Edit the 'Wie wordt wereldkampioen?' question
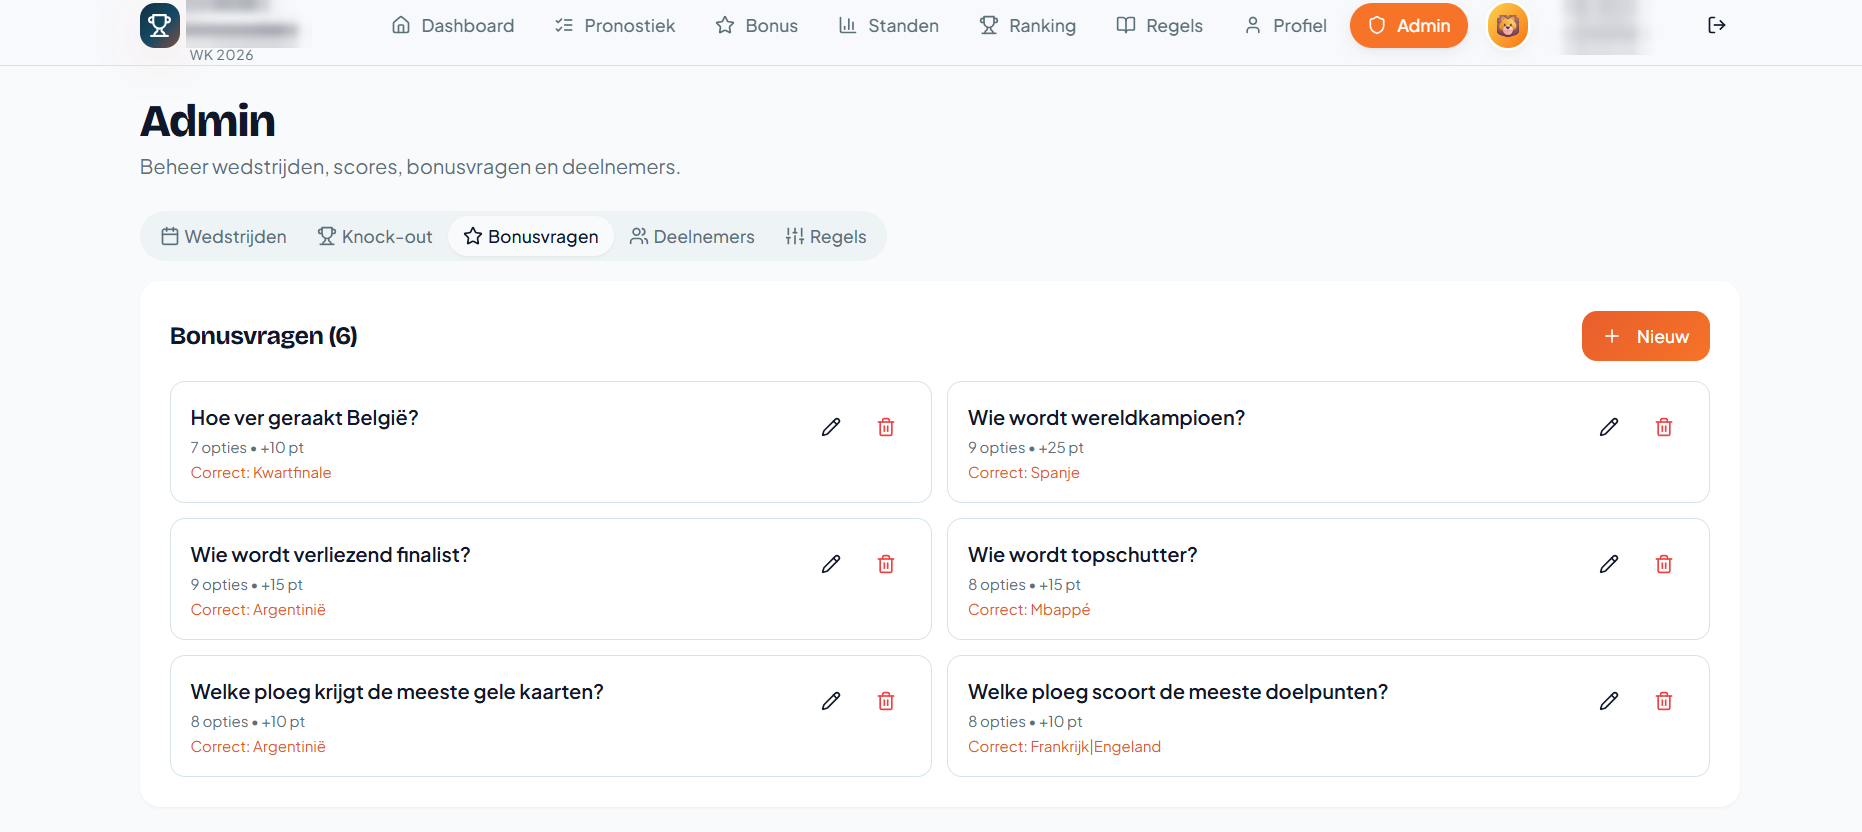1862x832 pixels. click(1609, 427)
